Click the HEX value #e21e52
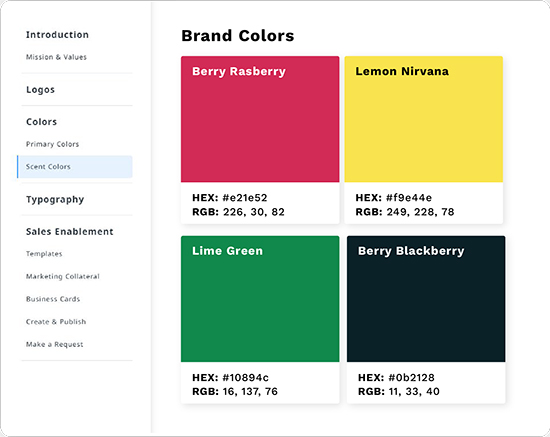 click(245, 198)
